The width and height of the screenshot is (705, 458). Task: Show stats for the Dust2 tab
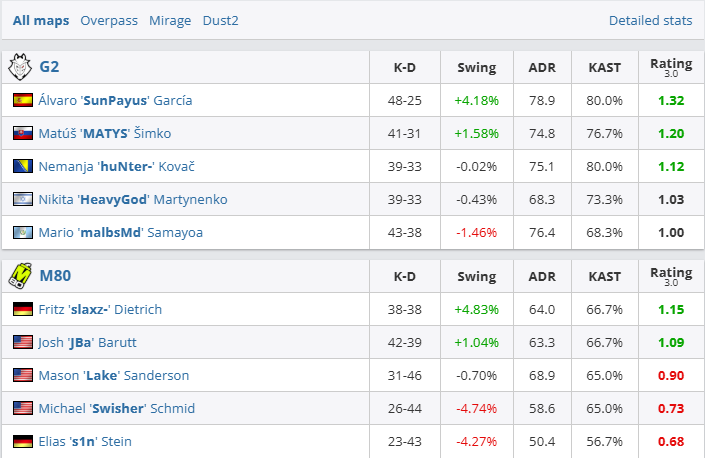[221, 20]
